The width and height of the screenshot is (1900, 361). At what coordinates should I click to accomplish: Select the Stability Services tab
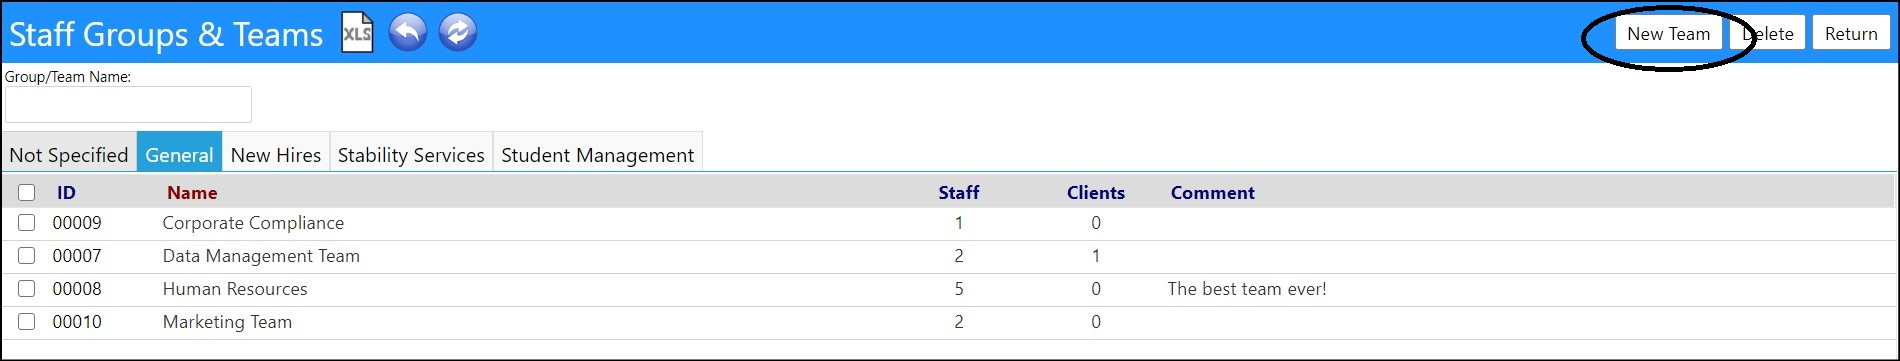tap(411, 155)
